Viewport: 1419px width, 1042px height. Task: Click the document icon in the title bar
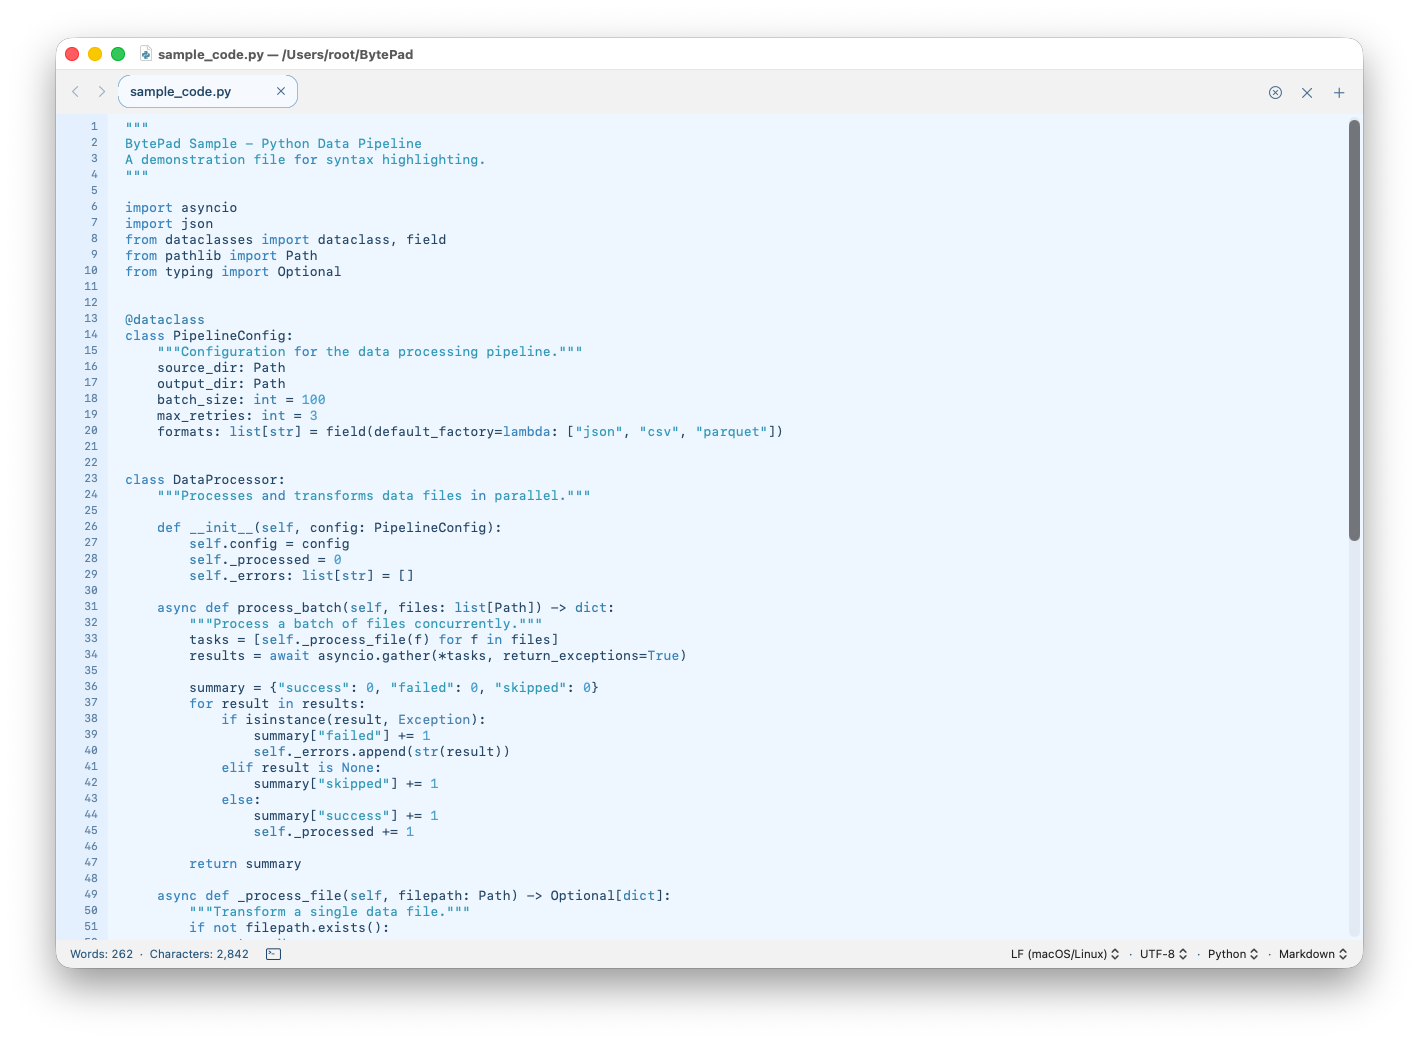[146, 54]
